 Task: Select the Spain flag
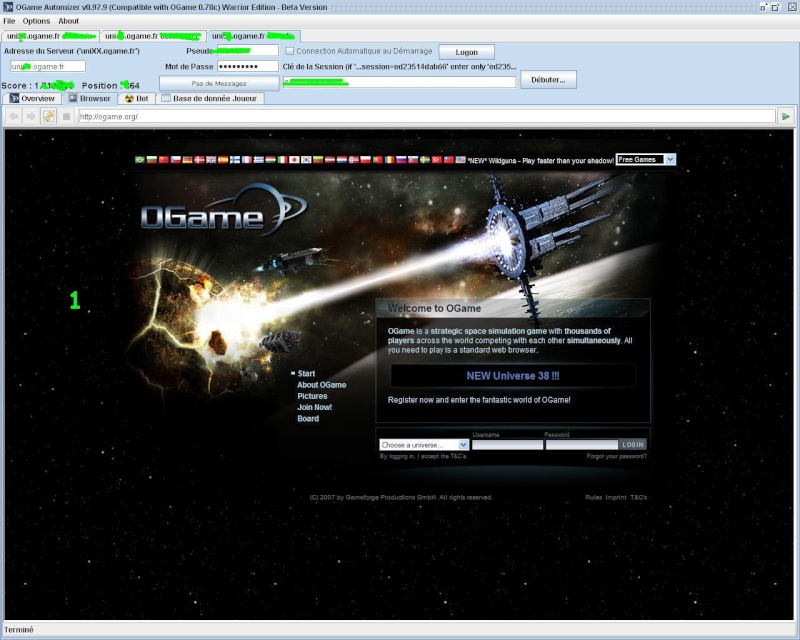click(223, 160)
